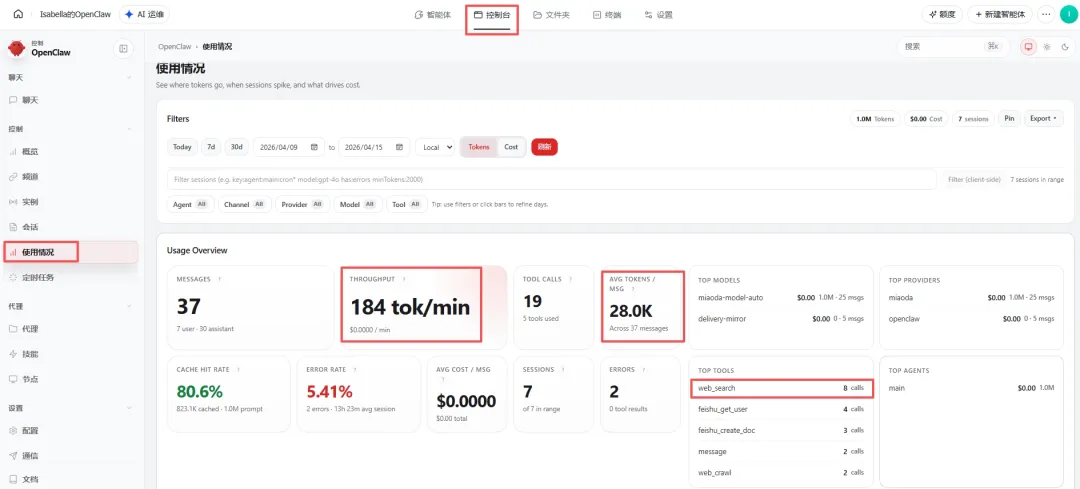Viewport: 1080px width, 489px height.
Task: Click the red 刷新 refresh button
Action: (x=544, y=147)
